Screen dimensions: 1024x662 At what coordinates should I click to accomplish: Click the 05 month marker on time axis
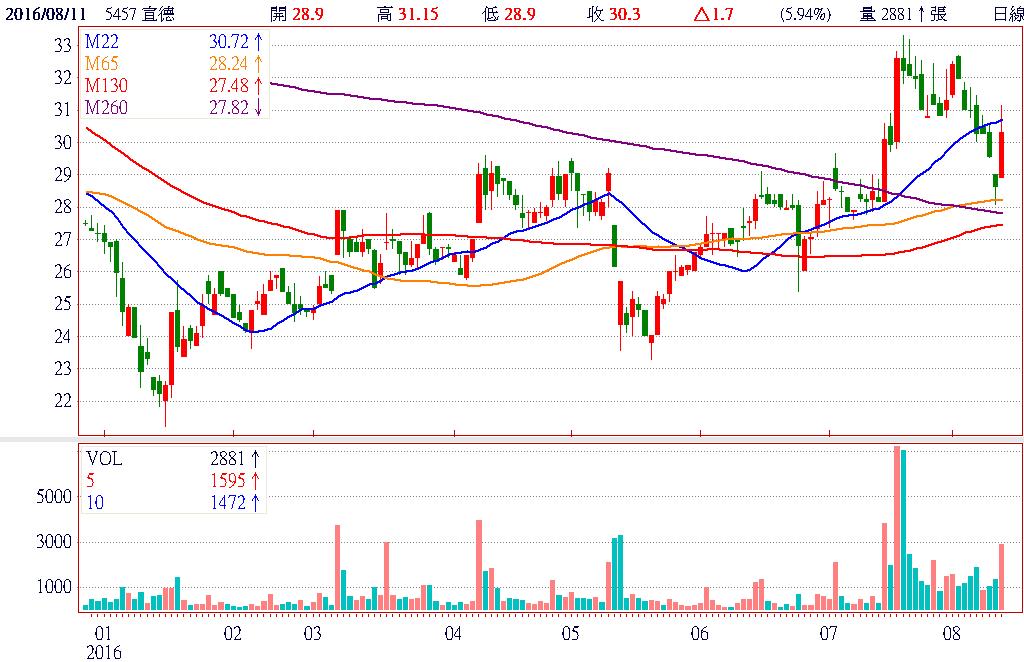[x=570, y=634]
